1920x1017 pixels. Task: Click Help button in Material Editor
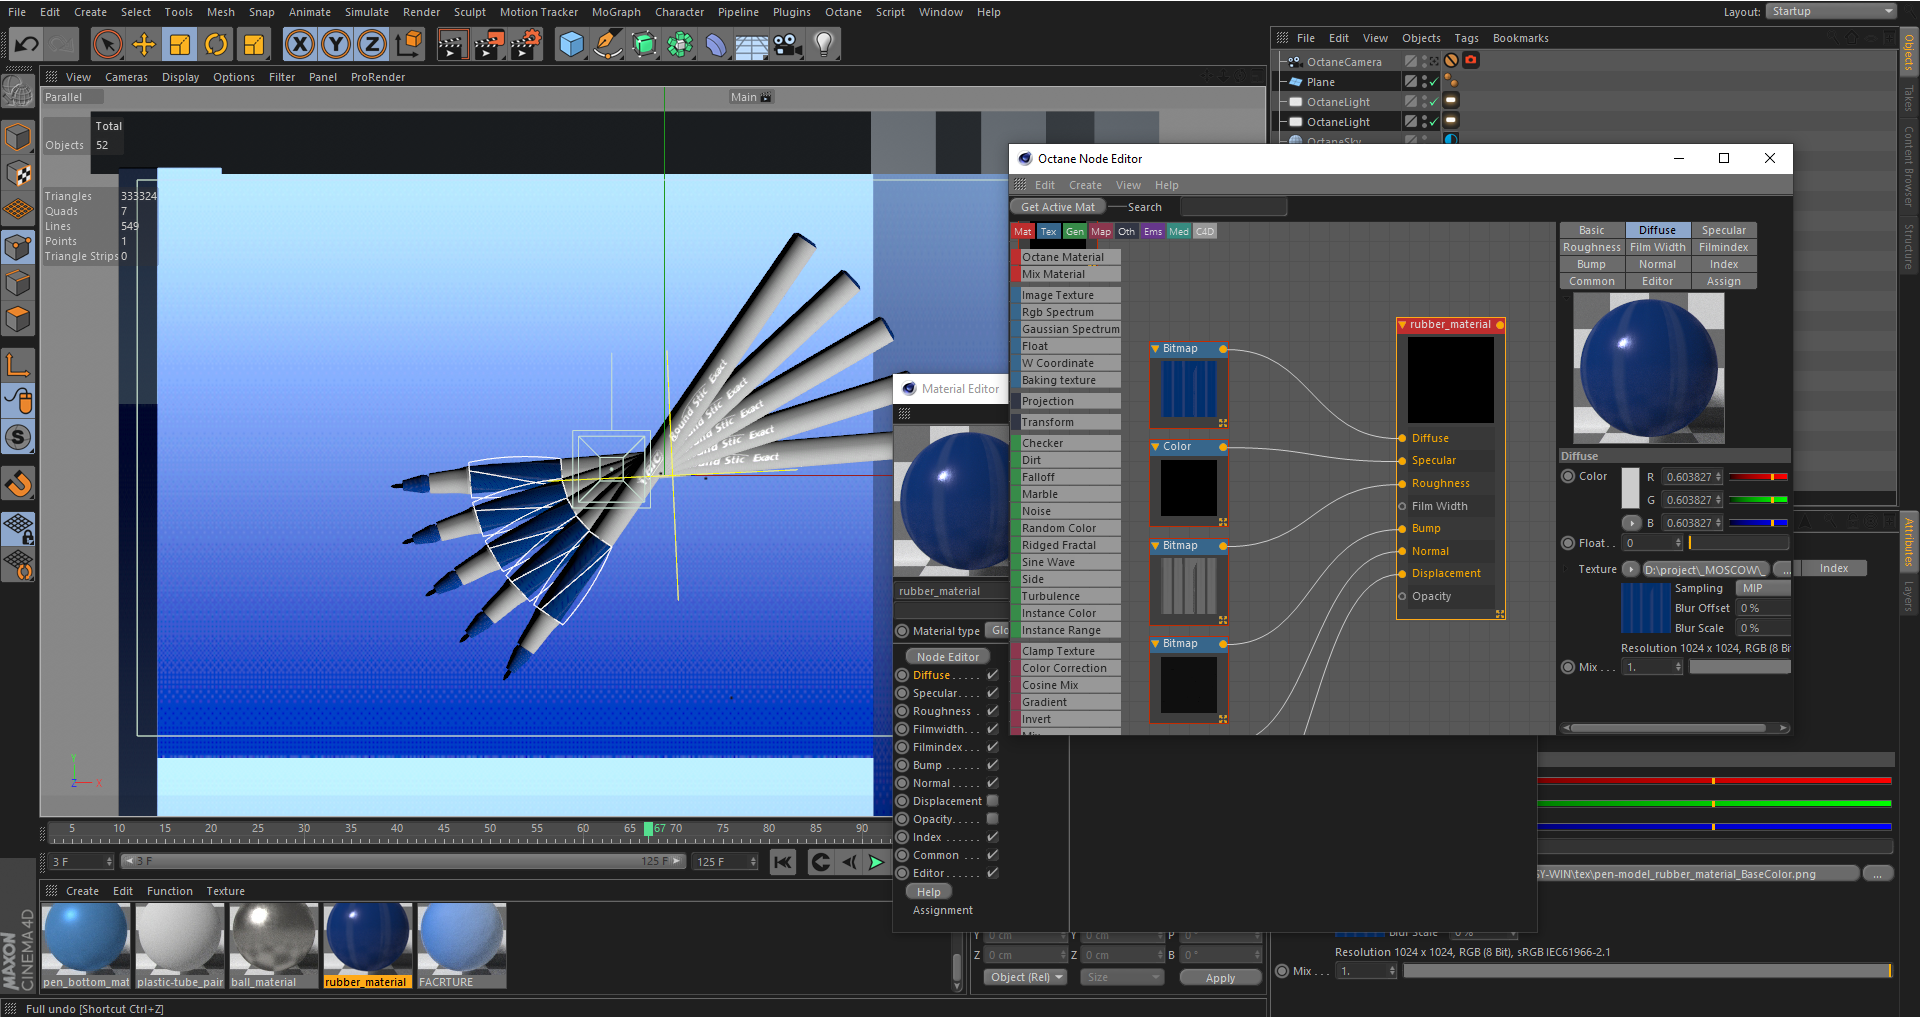coord(929,892)
